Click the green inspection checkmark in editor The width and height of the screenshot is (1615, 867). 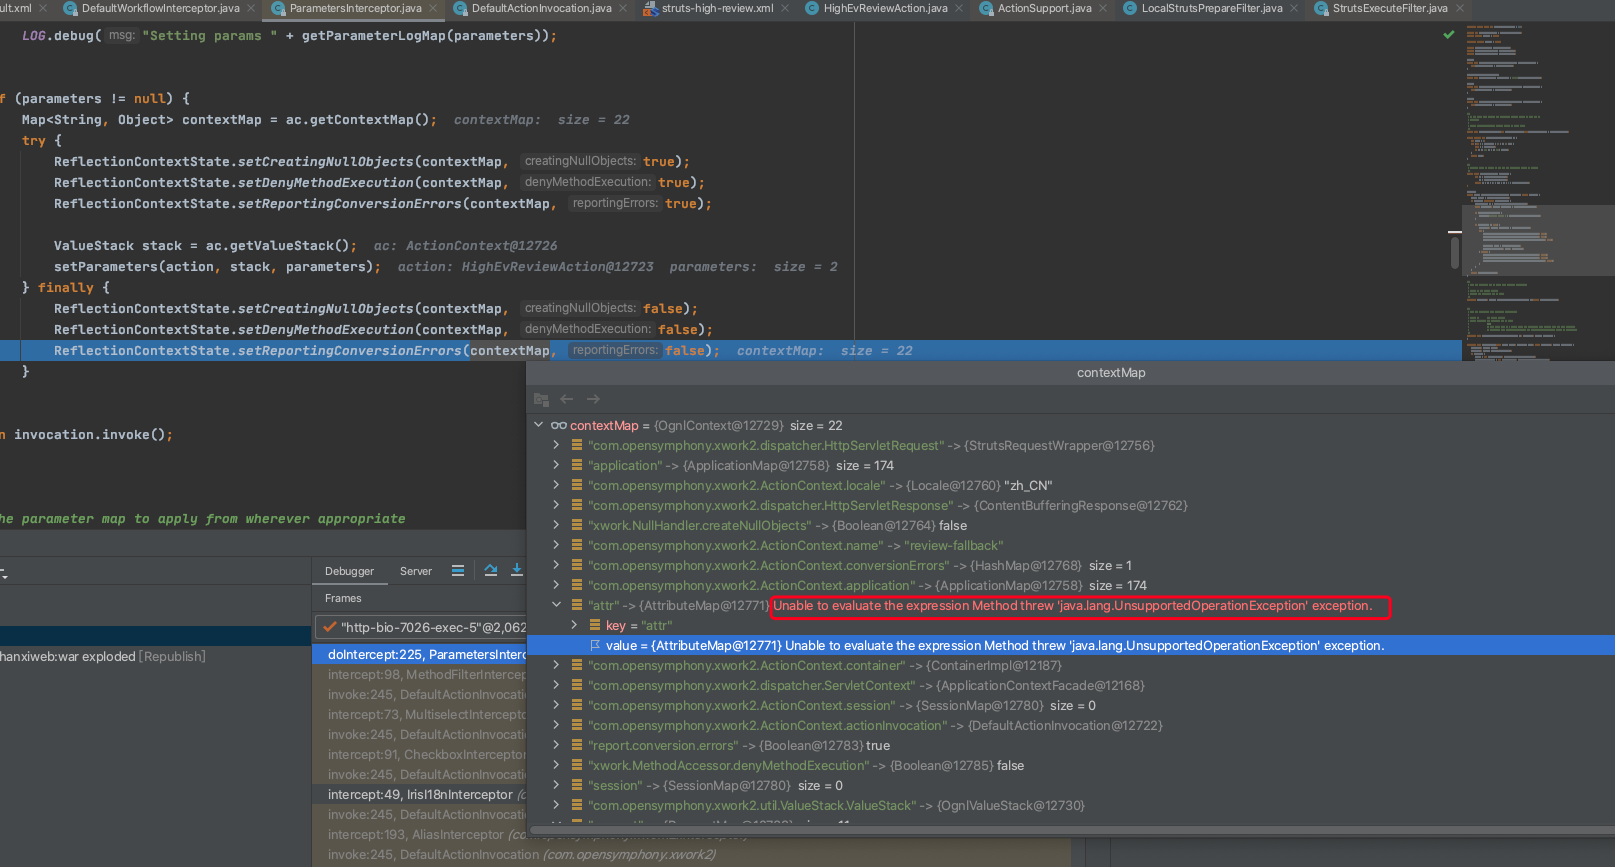click(x=1448, y=35)
